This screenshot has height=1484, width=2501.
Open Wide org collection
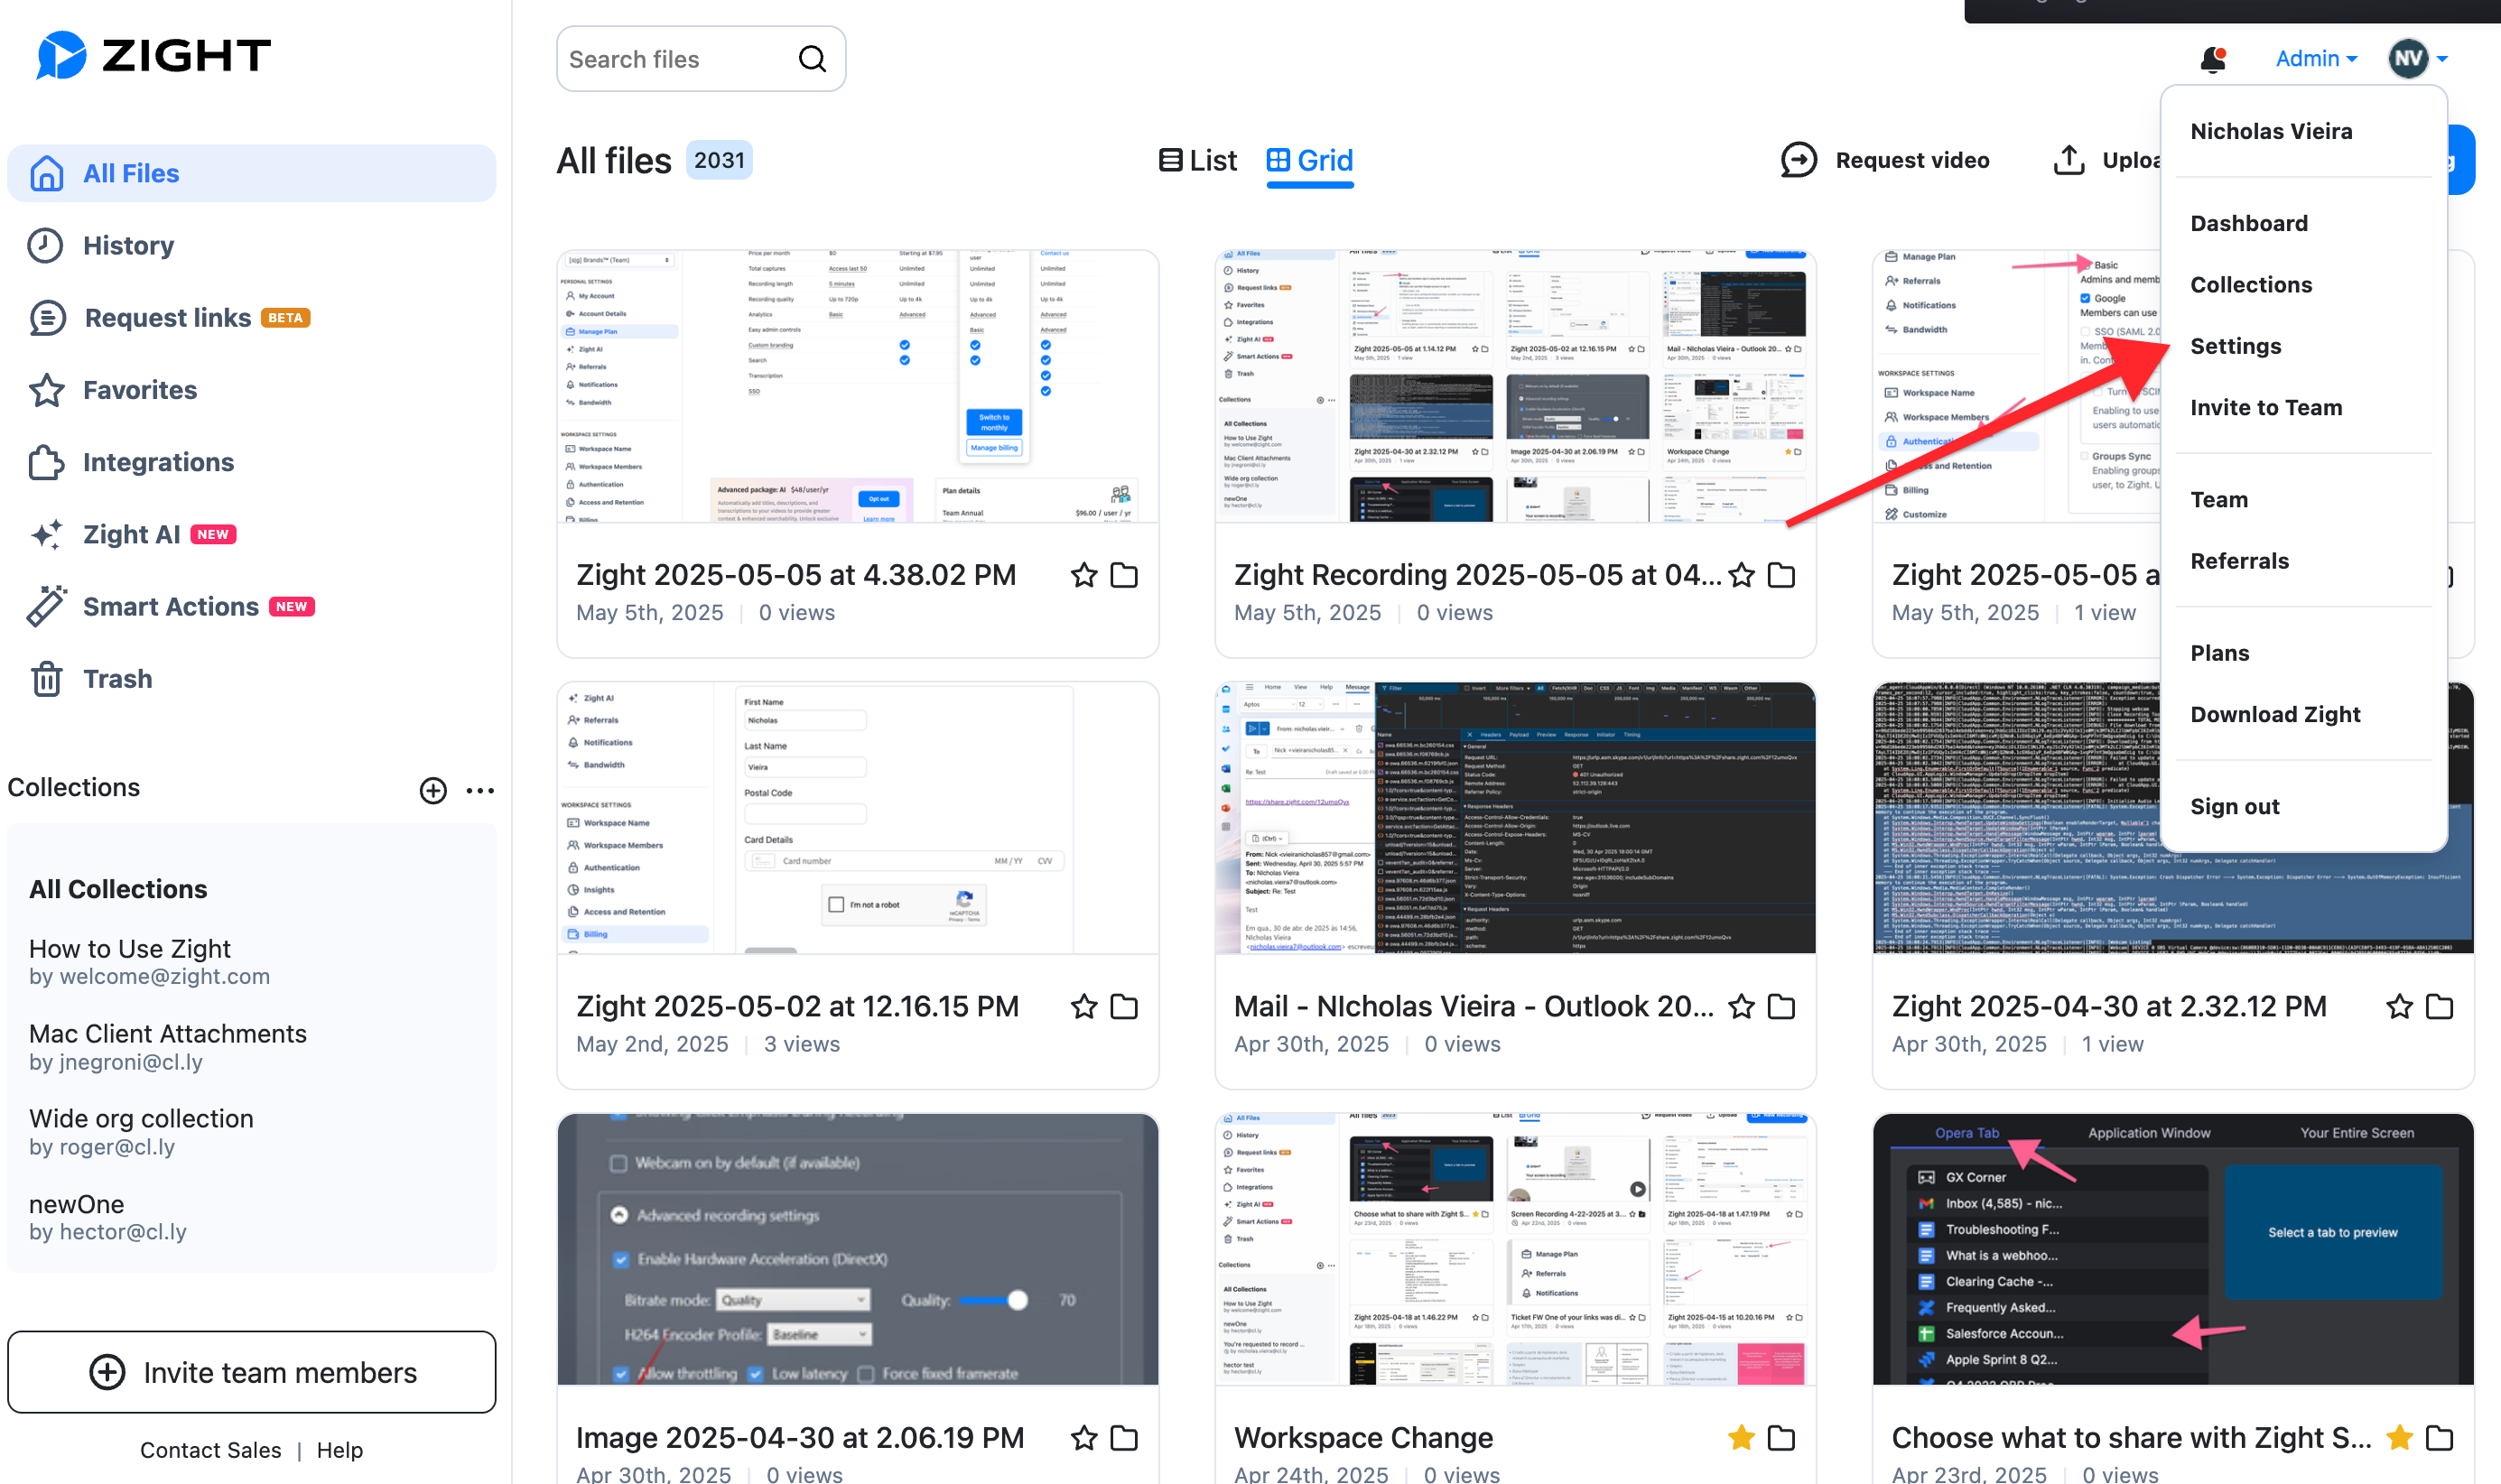pyautogui.click(x=141, y=1131)
